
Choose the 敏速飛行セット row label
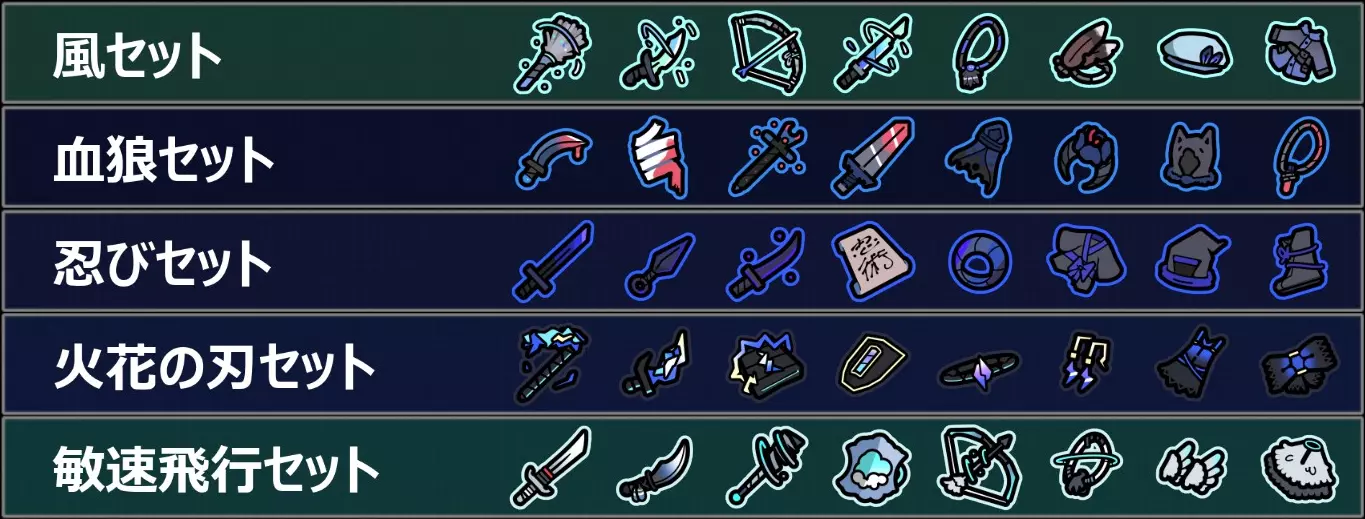tap(217, 470)
